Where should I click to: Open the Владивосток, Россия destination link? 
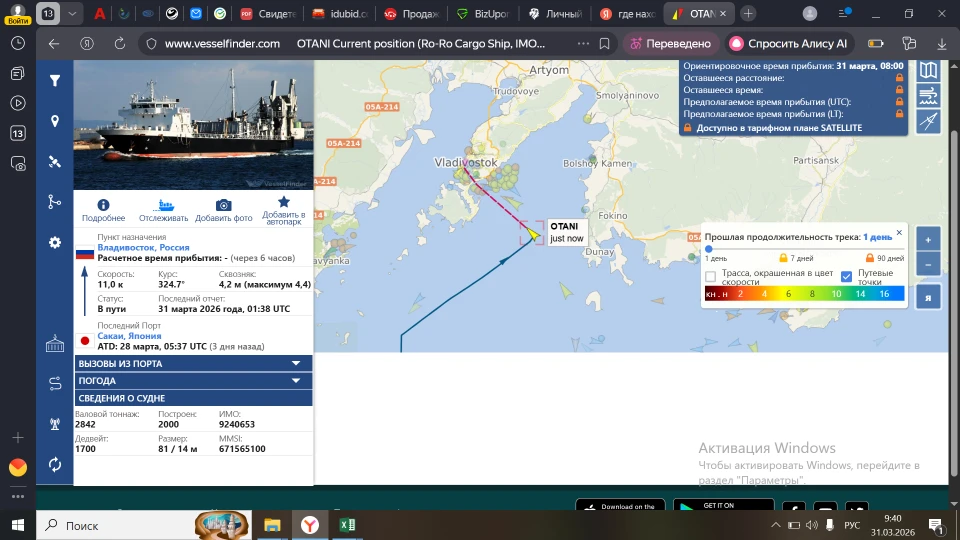click(143, 247)
